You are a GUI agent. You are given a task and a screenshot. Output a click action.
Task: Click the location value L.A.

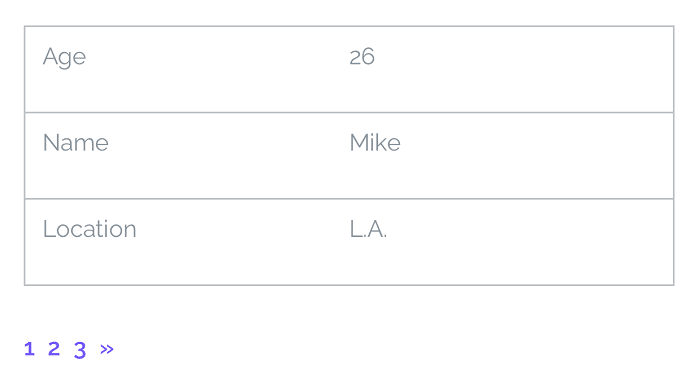click(368, 229)
